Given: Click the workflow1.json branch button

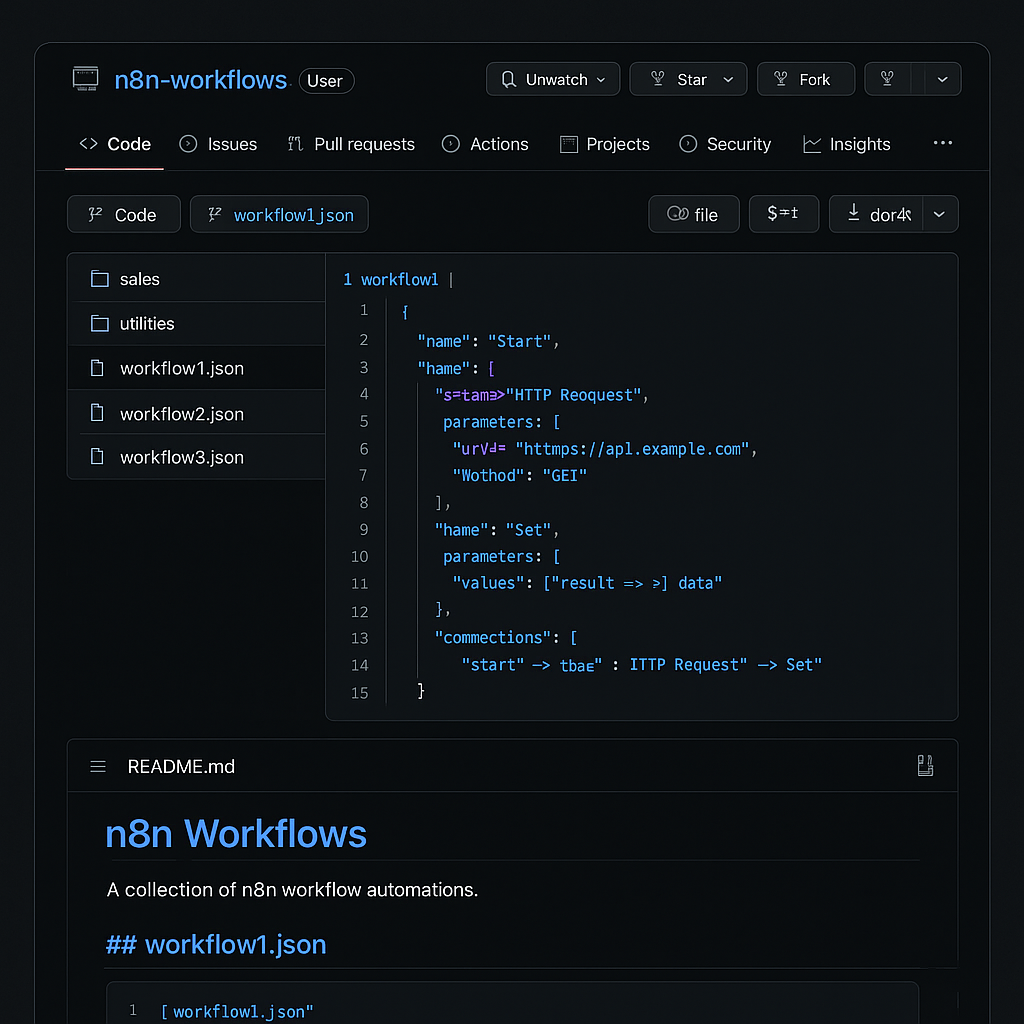Looking at the screenshot, I should point(279,214).
